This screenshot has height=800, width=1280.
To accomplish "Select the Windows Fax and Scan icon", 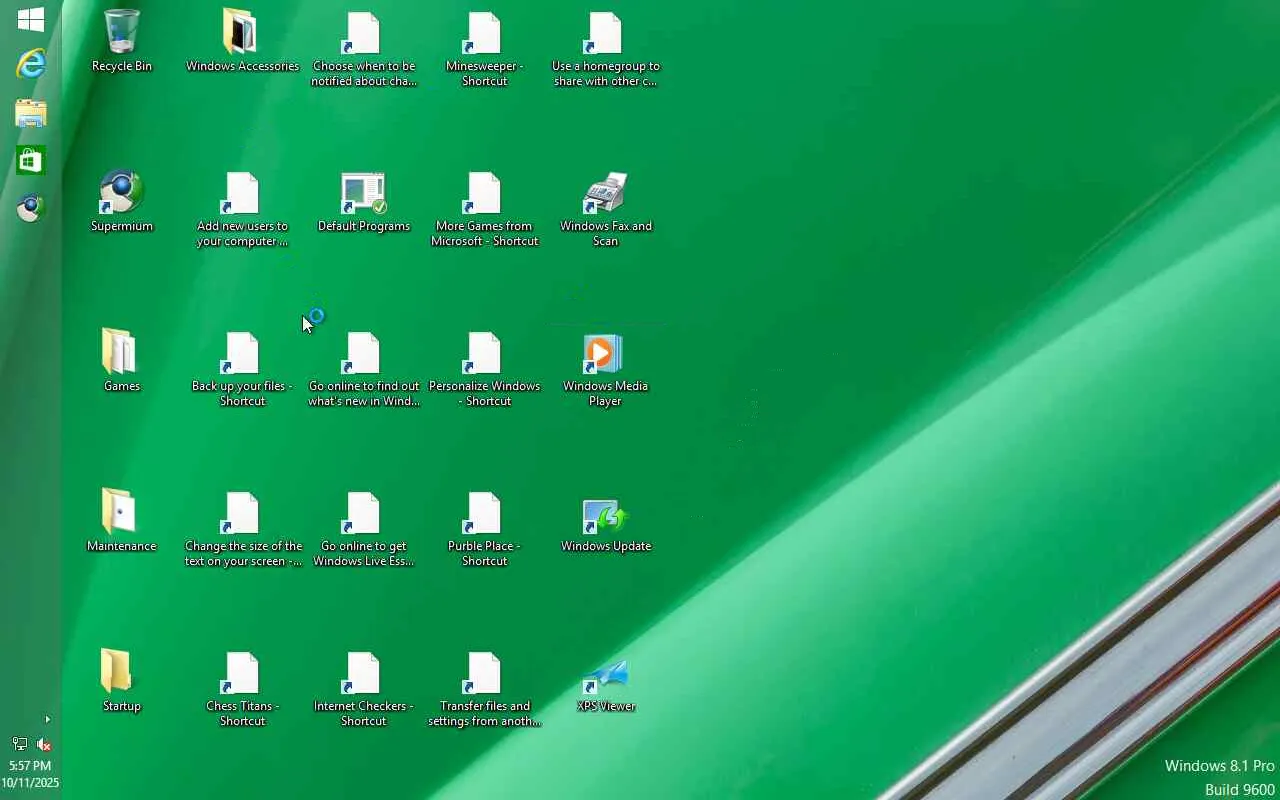I will pyautogui.click(x=605, y=209).
